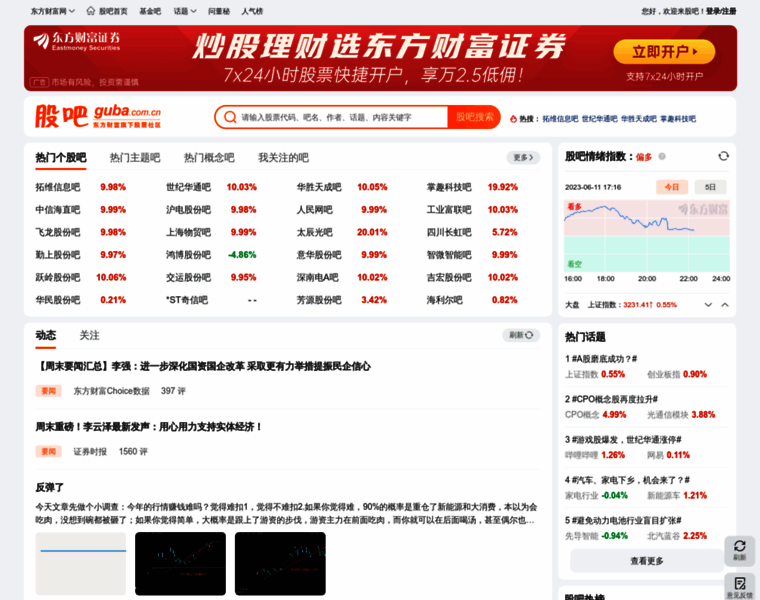Open hot topic #避免动力电池行业盲目扩张#
Image resolution: width=760 pixels, height=600 pixels.
pyautogui.click(x=623, y=521)
